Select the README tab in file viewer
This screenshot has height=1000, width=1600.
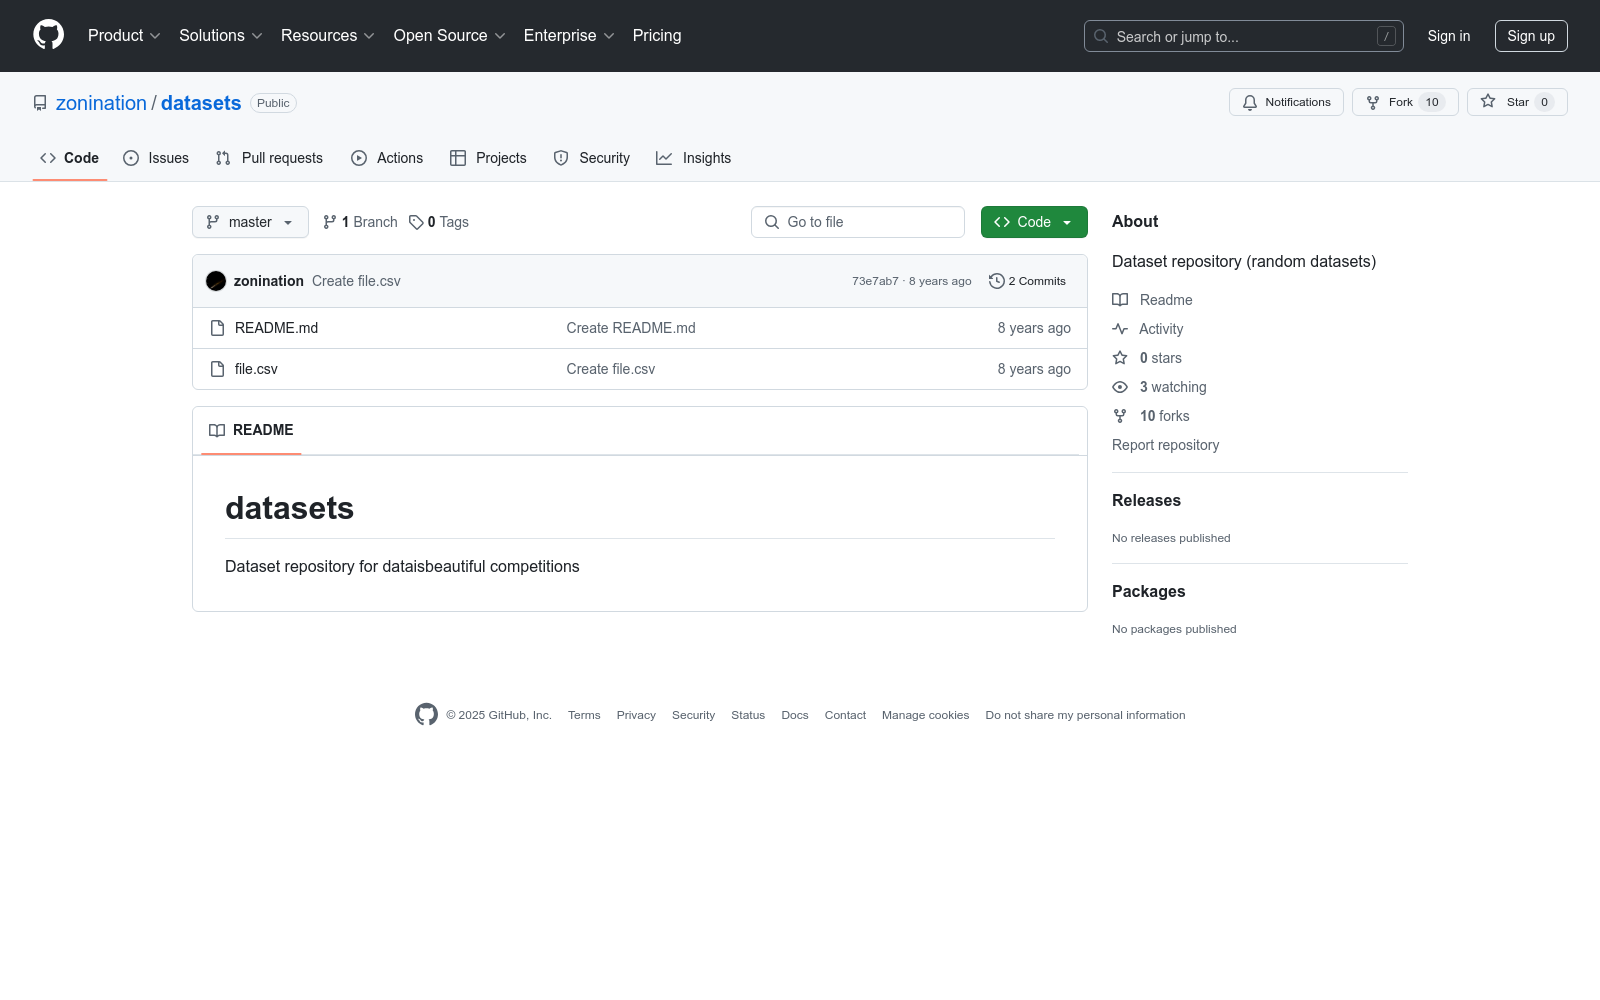tap(251, 430)
